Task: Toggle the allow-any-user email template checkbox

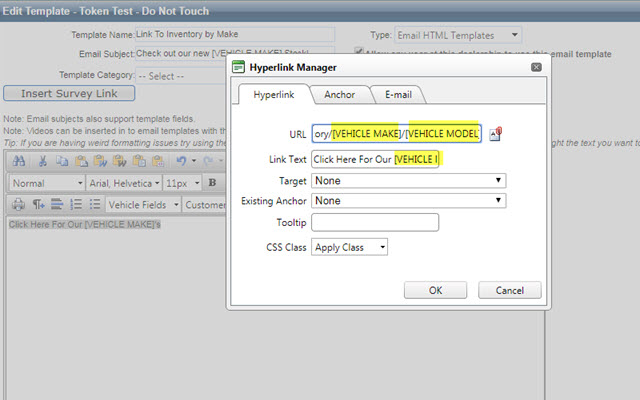Action: (x=358, y=51)
